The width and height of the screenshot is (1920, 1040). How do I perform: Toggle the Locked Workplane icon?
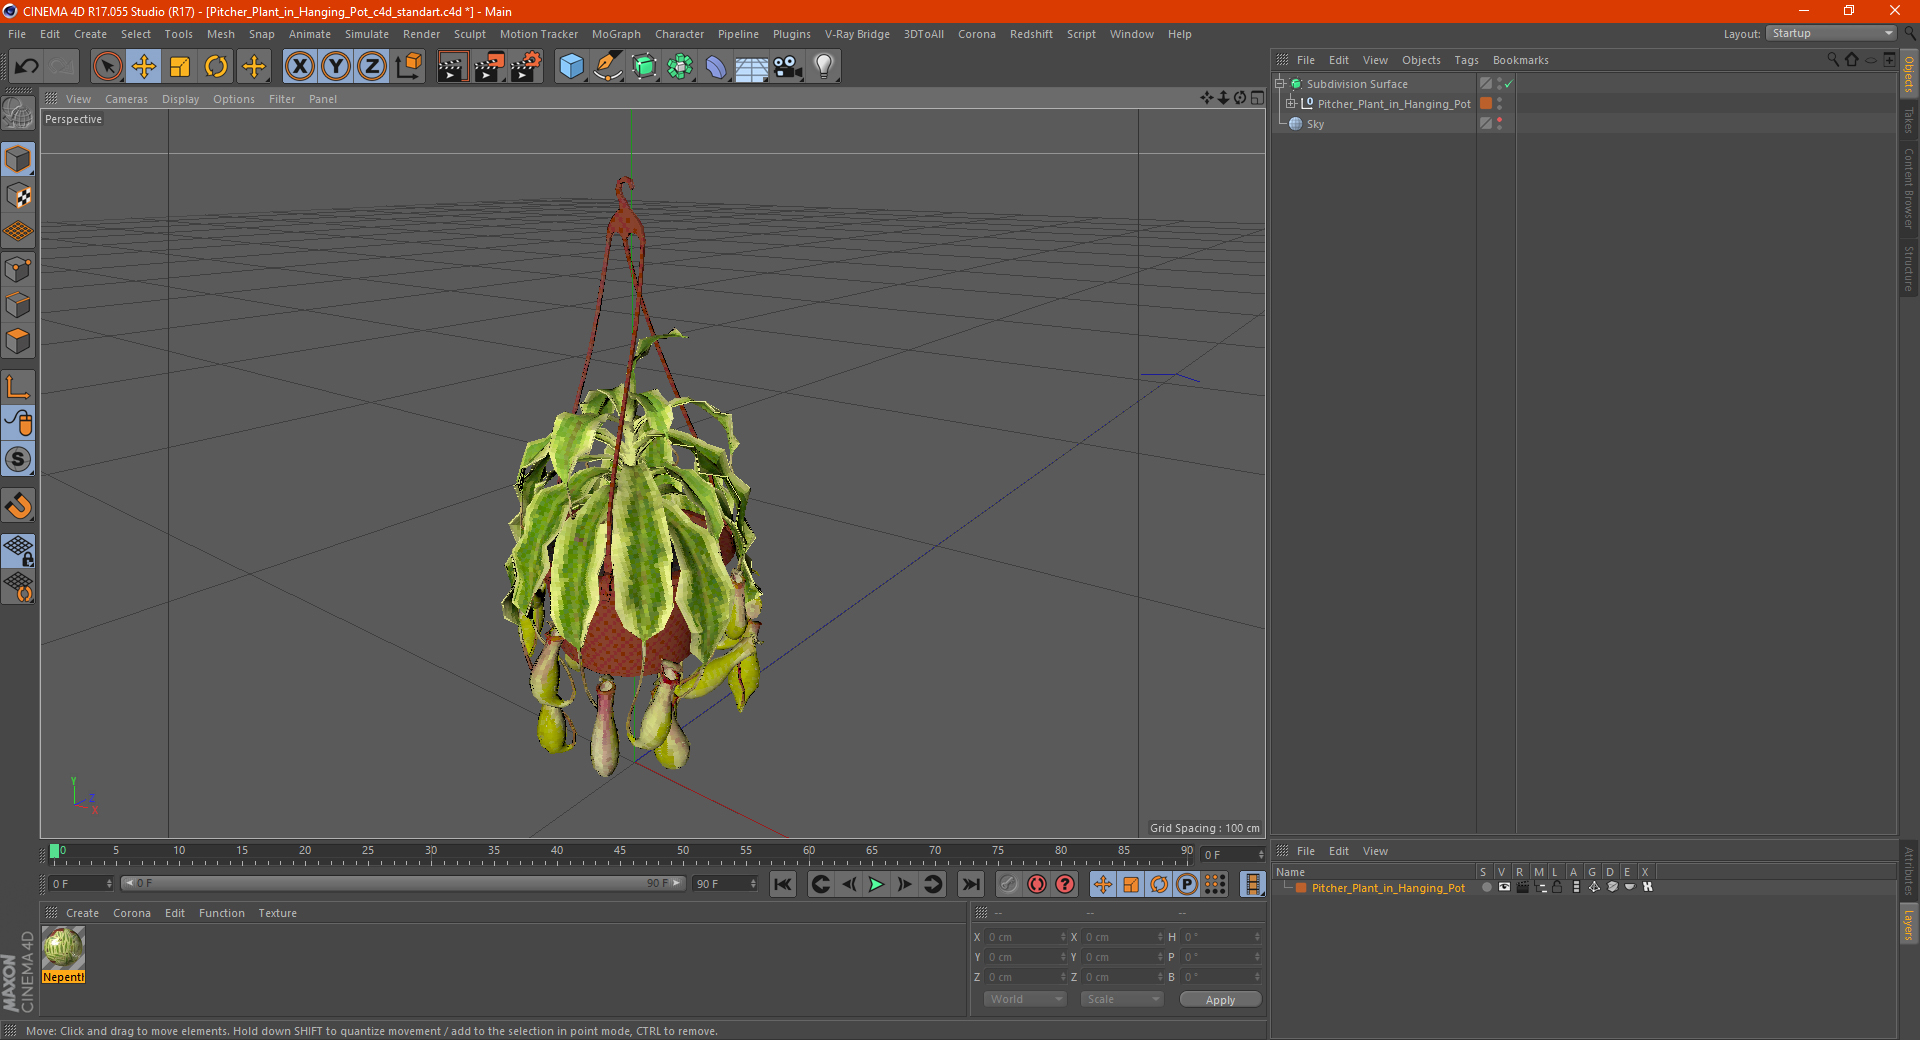pyautogui.click(x=18, y=551)
